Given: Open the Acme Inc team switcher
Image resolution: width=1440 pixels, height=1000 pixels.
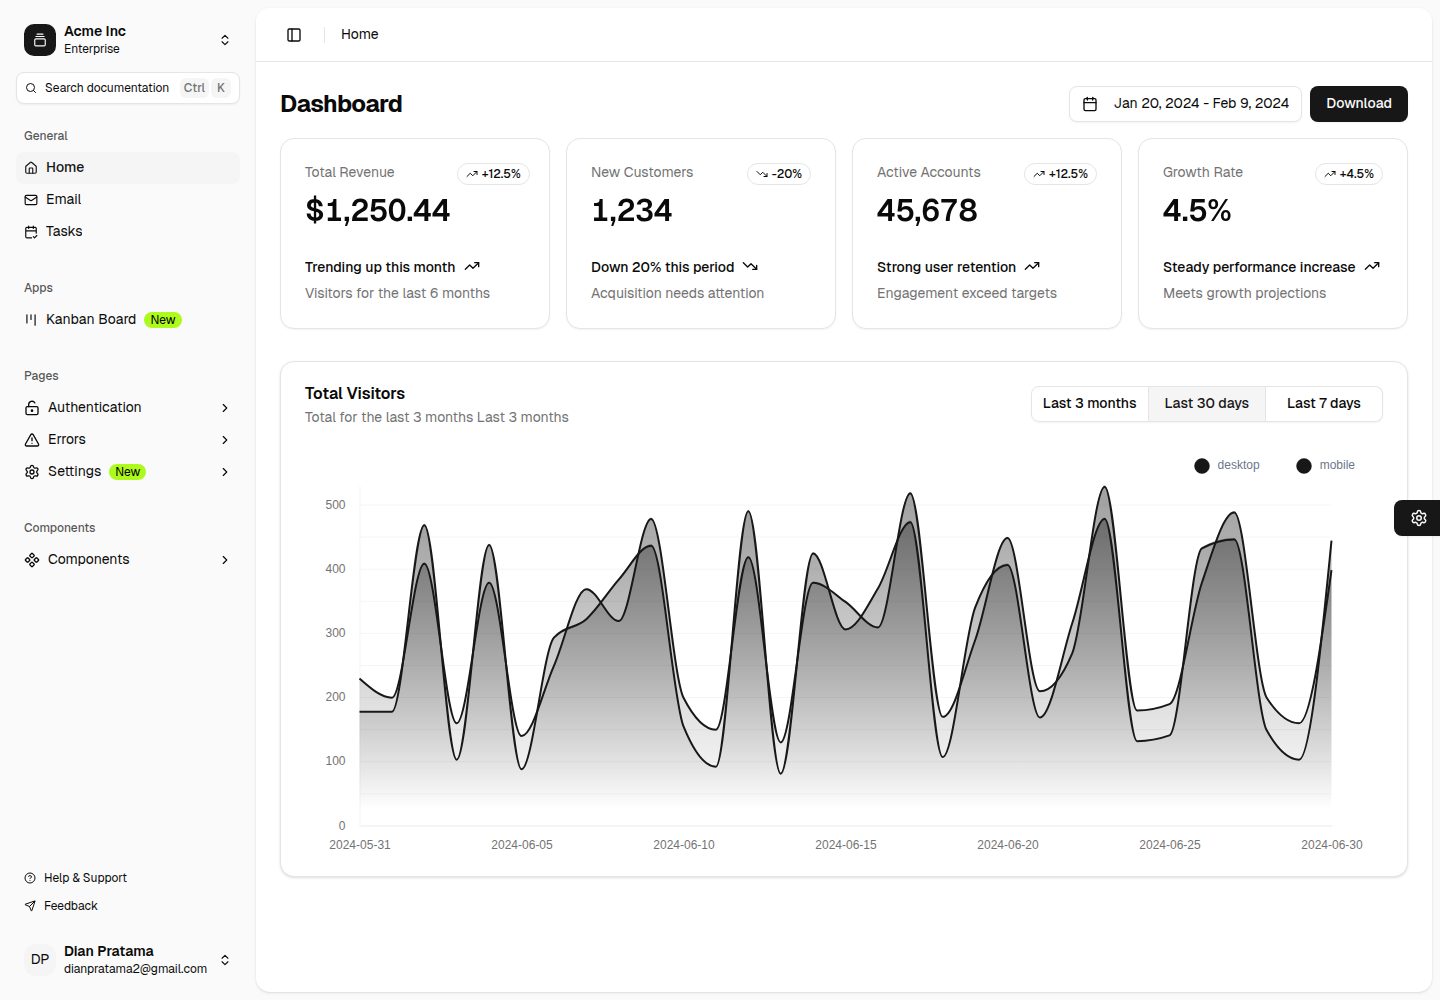Looking at the screenshot, I should click(x=128, y=40).
